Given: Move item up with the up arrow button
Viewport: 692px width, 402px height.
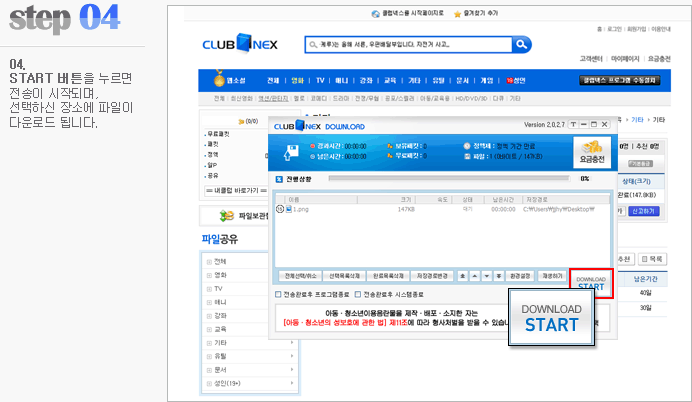Looking at the screenshot, I should [474, 276].
